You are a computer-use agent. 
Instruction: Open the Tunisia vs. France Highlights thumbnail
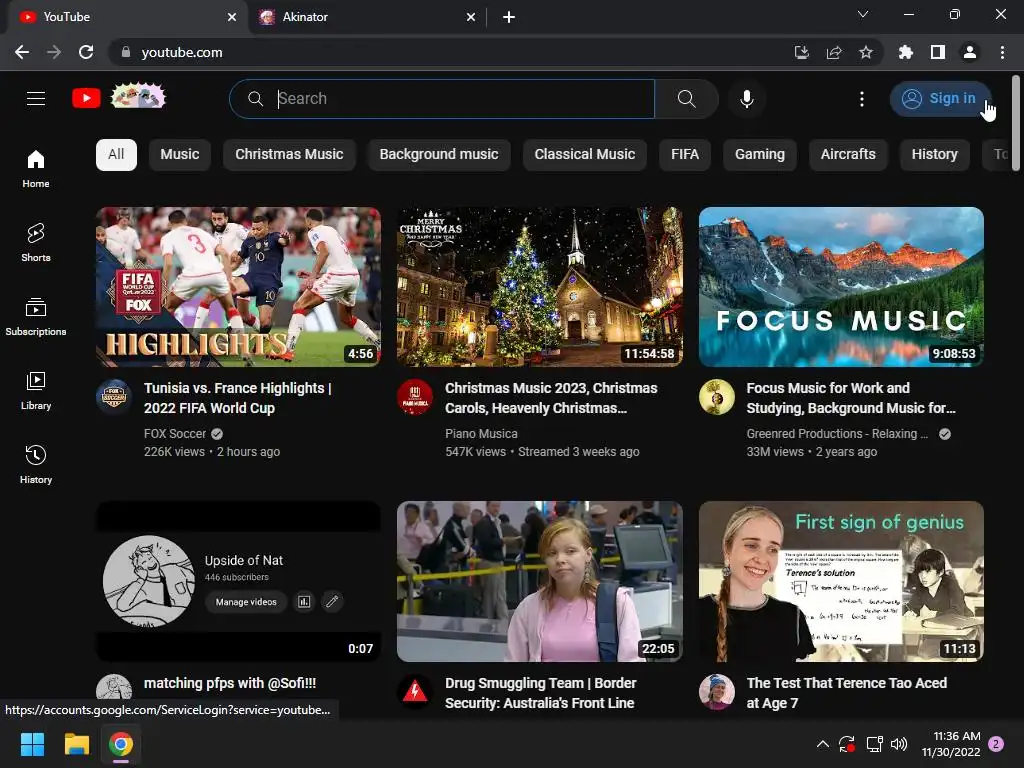click(x=238, y=287)
